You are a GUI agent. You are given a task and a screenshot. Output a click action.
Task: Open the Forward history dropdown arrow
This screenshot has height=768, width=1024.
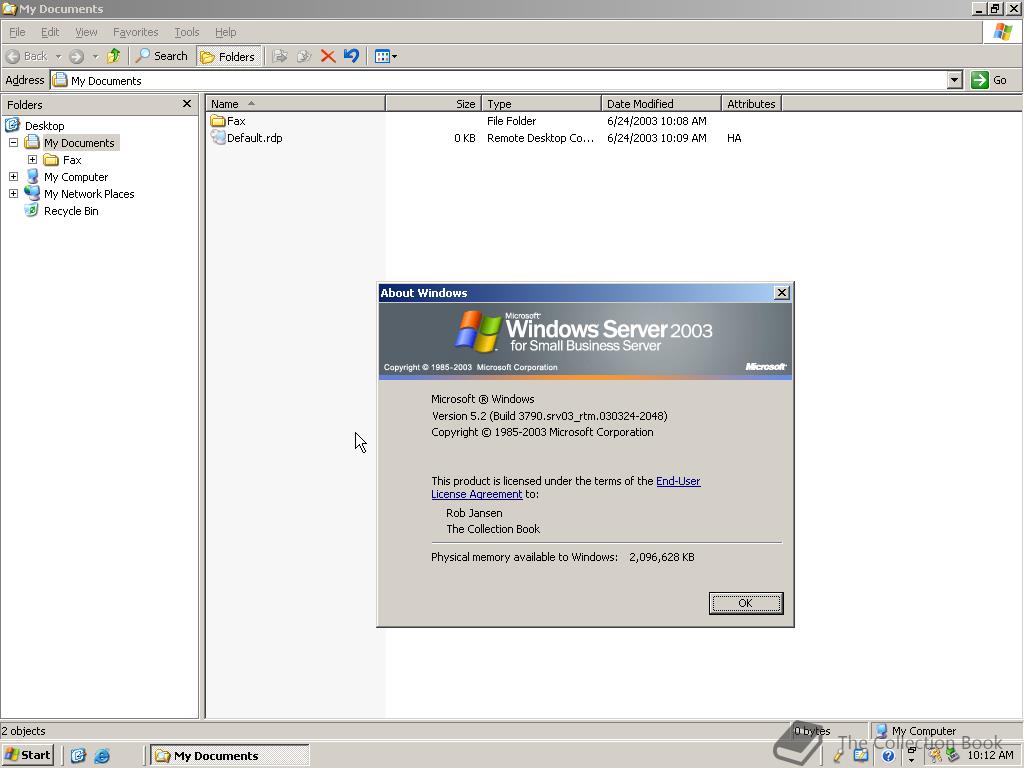[x=95, y=56]
